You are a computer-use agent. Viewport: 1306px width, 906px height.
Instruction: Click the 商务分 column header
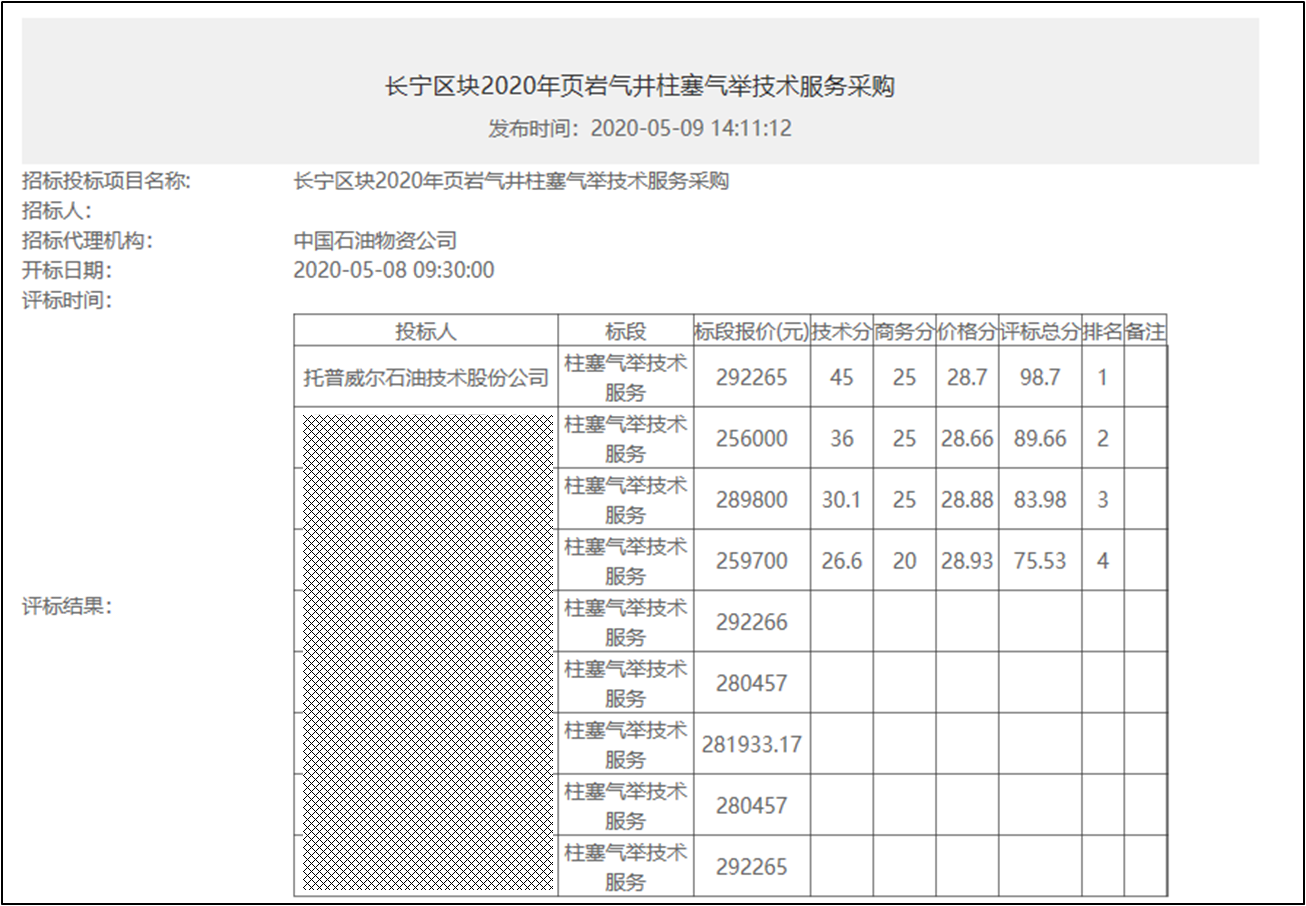point(904,332)
